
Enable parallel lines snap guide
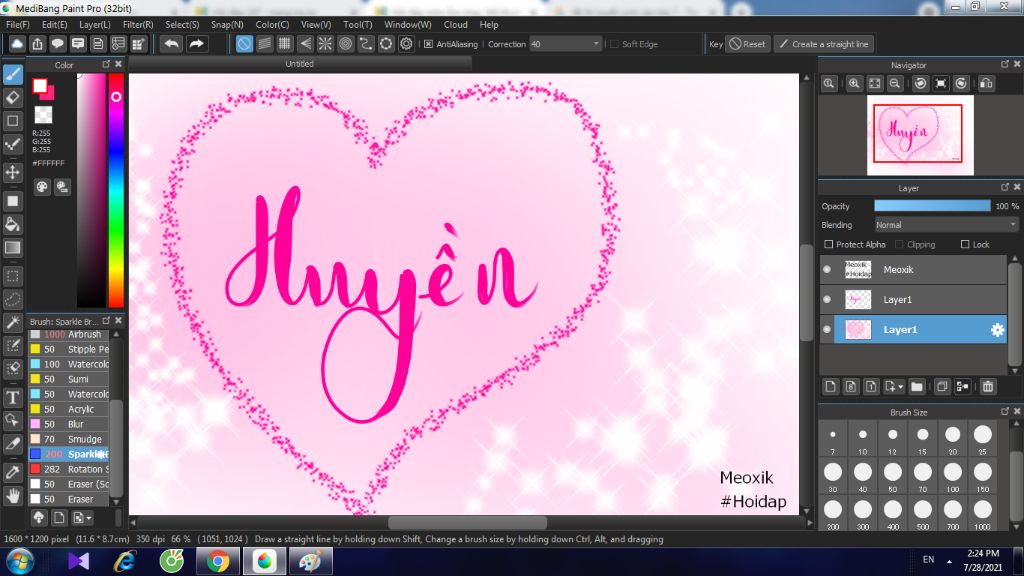click(264, 44)
